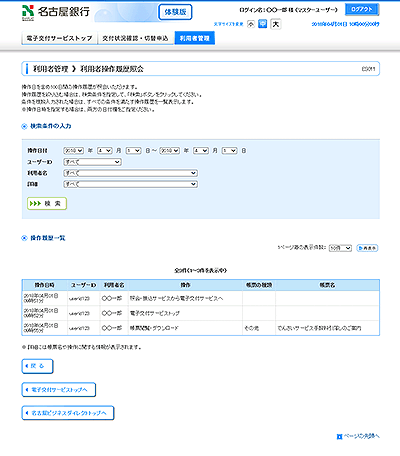The width and height of the screenshot is (400, 456).
Task: Click the 再表示 button beside page count
Action: [367, 248]
